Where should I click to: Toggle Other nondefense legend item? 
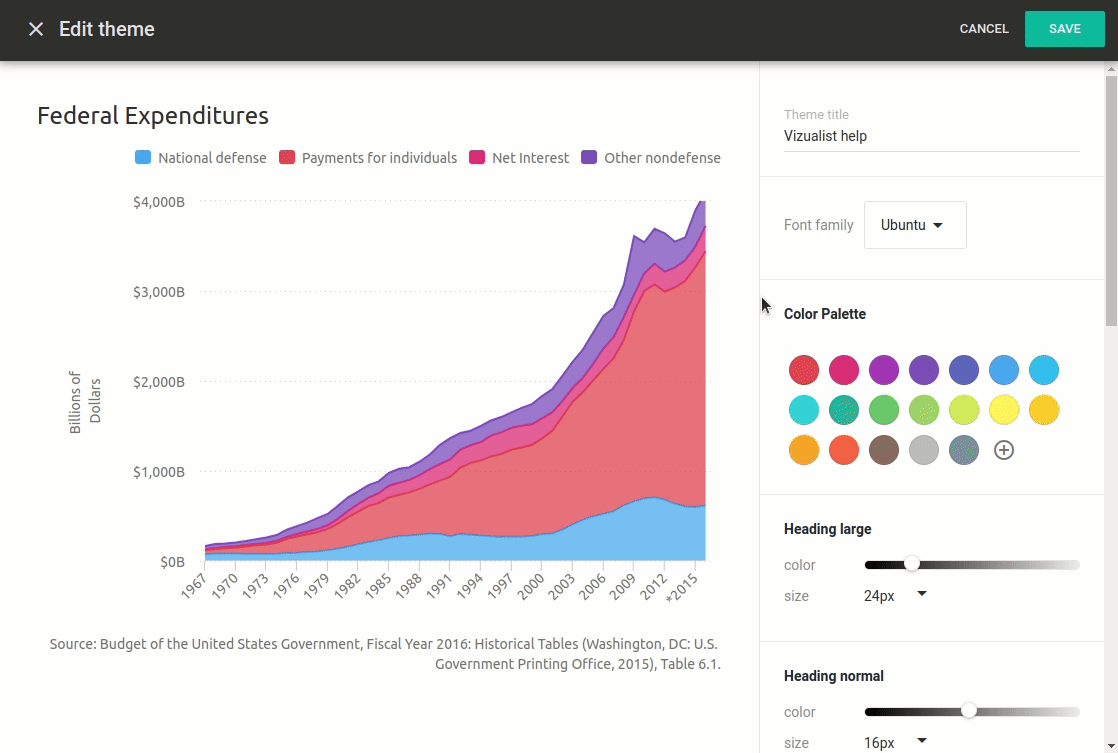(x=650, y=158)
